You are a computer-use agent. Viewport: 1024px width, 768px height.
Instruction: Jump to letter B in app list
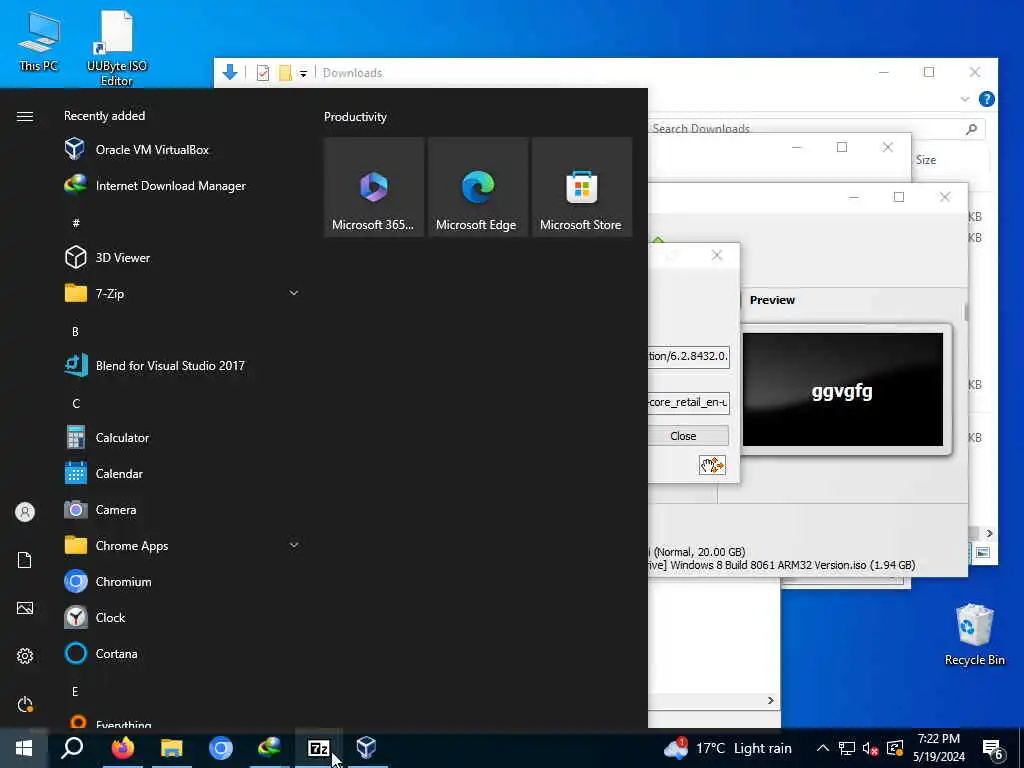(75, 331)
